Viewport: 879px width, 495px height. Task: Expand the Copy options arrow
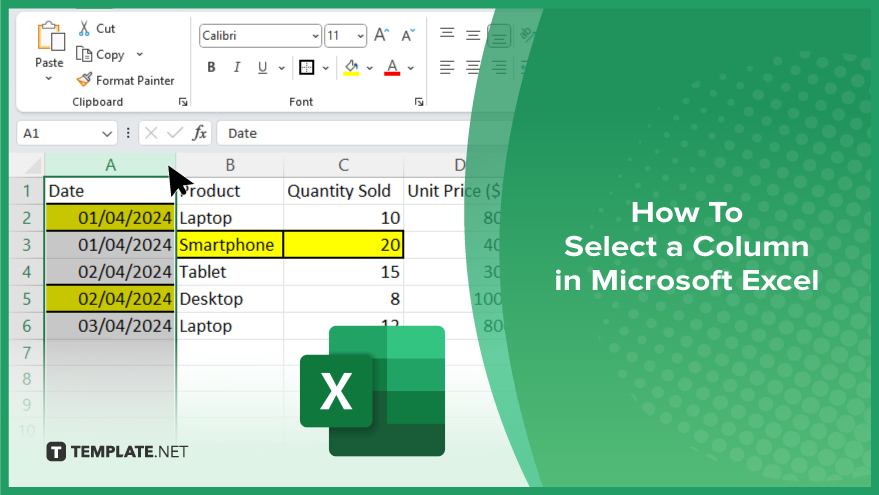(x=140, y=54)
